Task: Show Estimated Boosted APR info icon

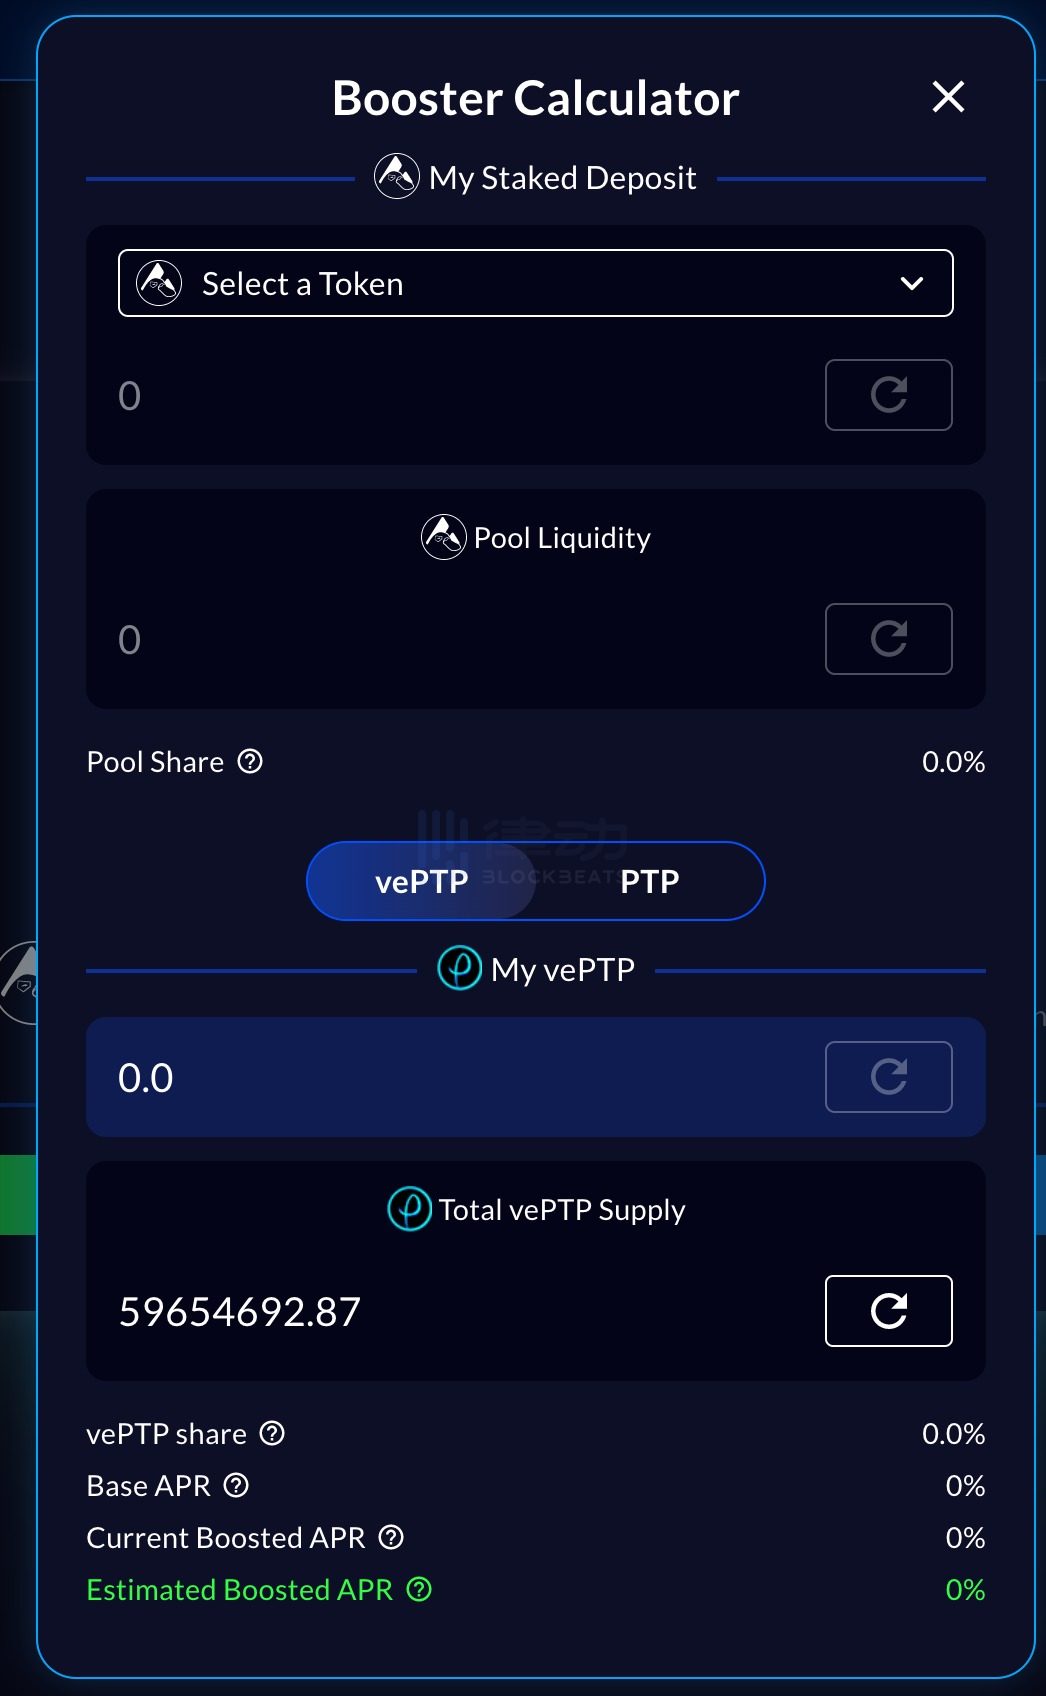Action: (x=419, y=1590)
